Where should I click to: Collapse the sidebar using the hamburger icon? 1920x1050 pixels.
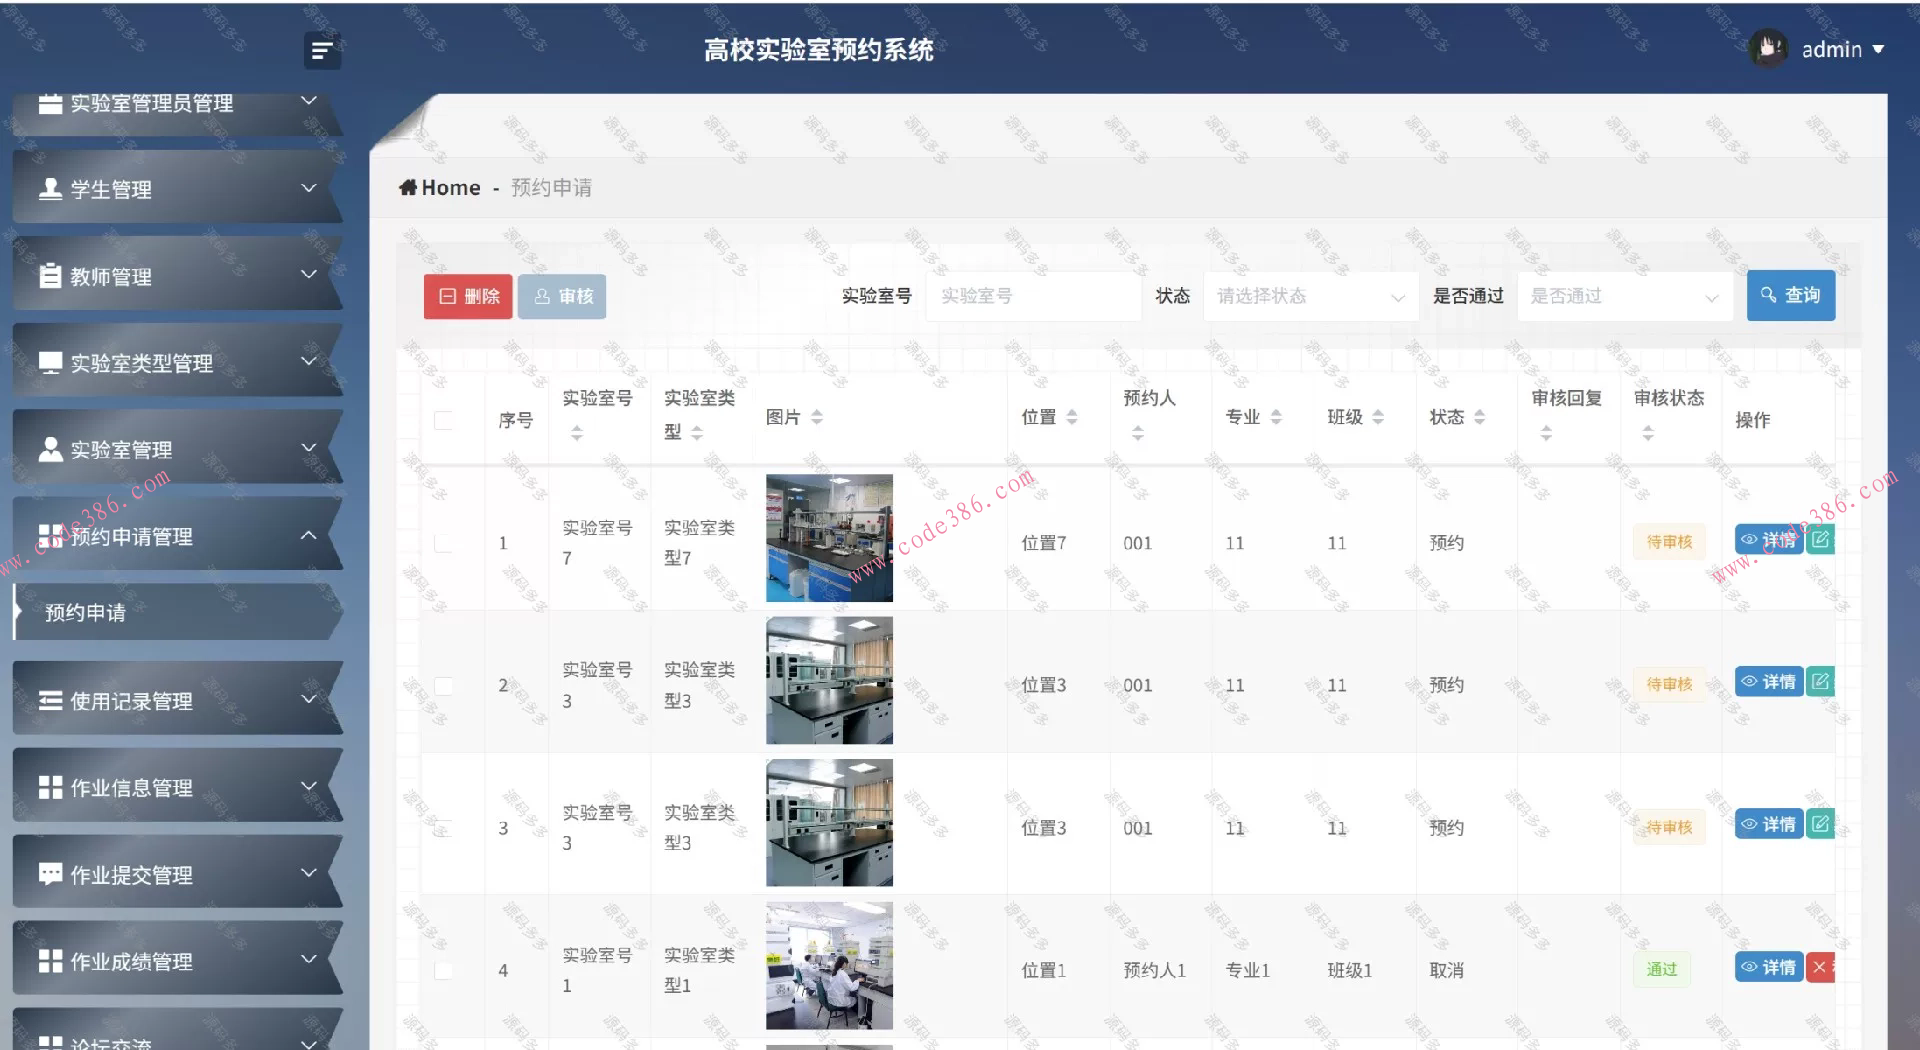pyautogui.click(x=321, y=50)
